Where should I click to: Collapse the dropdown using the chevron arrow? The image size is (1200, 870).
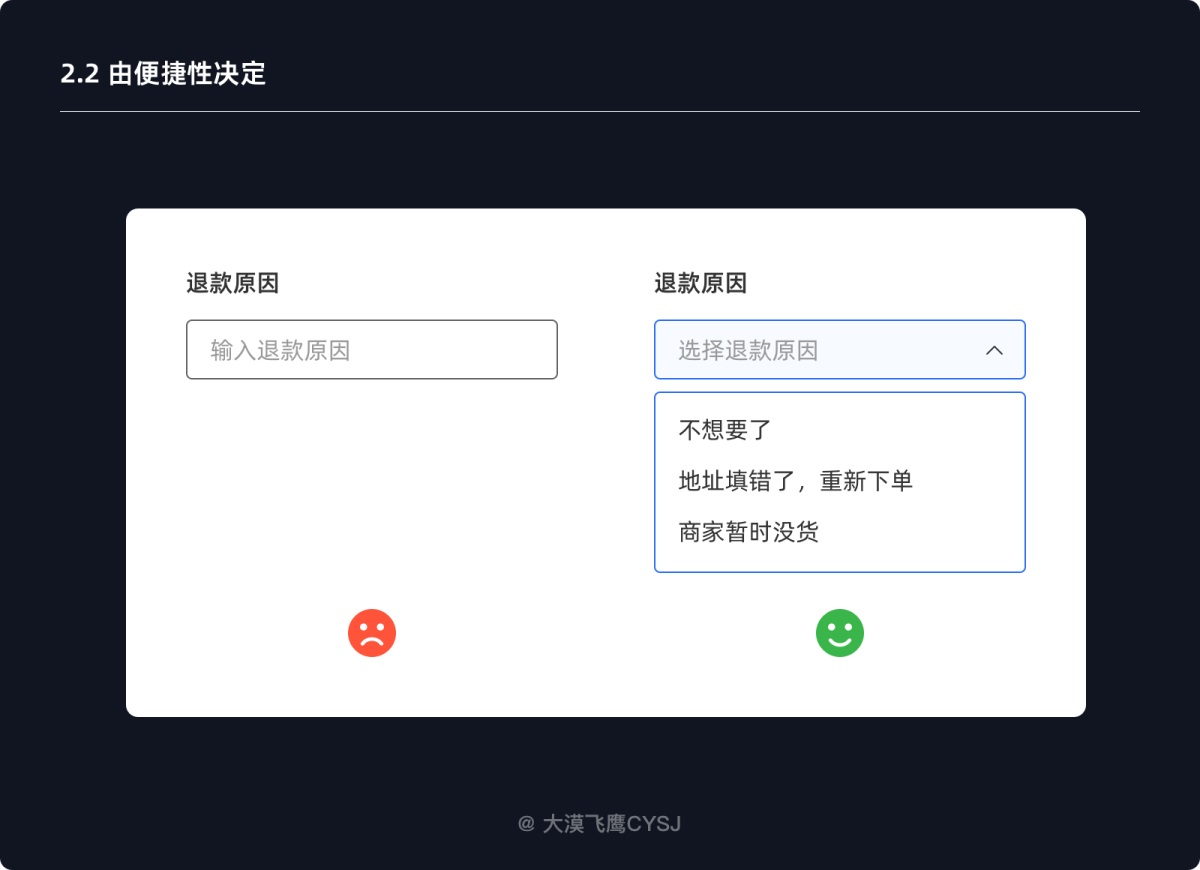click(994, 350)
